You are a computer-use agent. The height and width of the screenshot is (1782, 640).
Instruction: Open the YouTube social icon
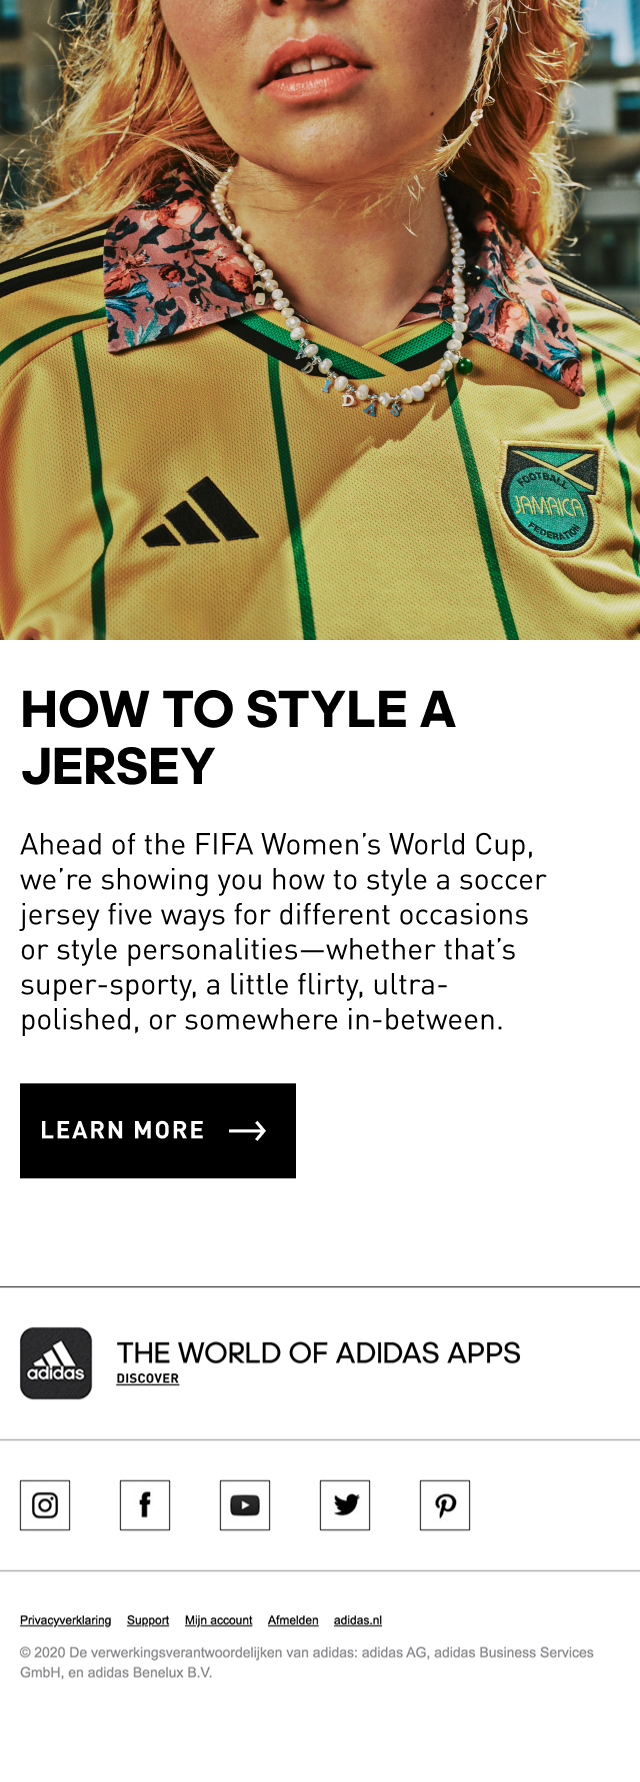[245, 1505]
